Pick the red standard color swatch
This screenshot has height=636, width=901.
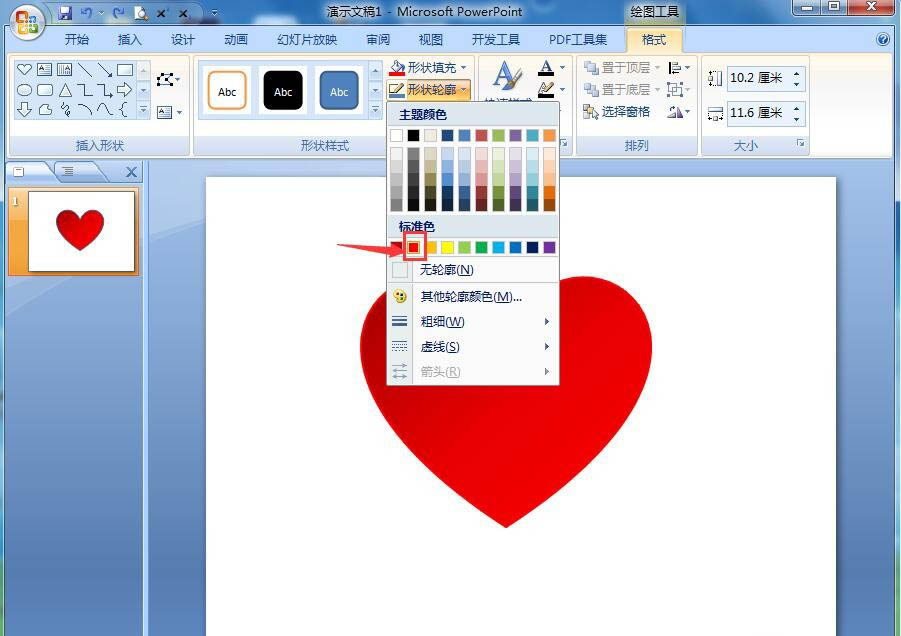click(414, 248)
